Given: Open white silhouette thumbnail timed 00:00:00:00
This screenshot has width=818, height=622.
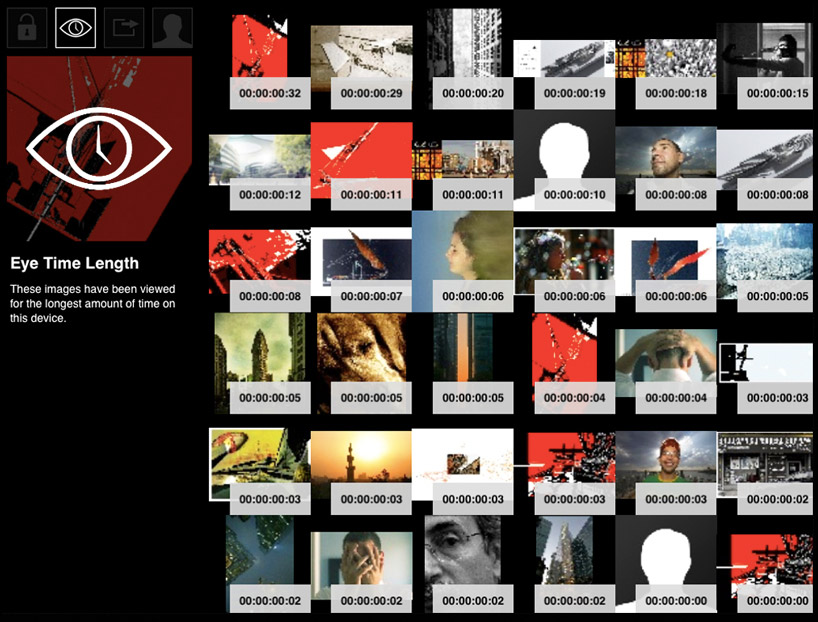Looking at the screenshot, I should (x=666, y=565).
